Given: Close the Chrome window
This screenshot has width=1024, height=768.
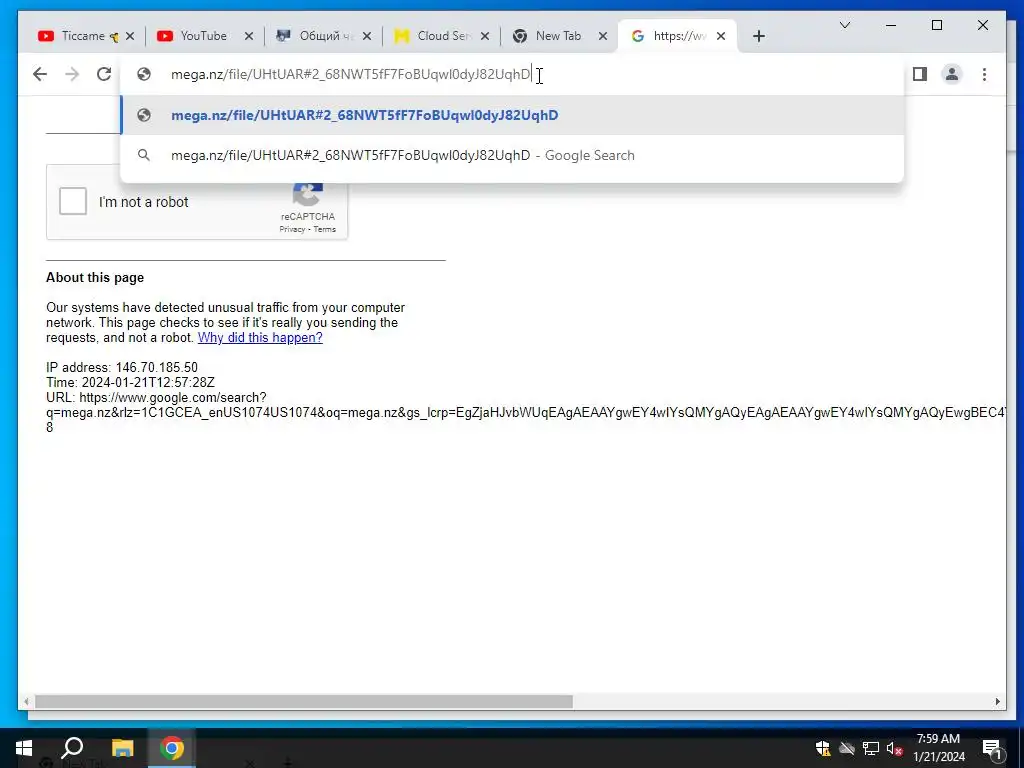Looking at the screenshot, I should point(982,25).
